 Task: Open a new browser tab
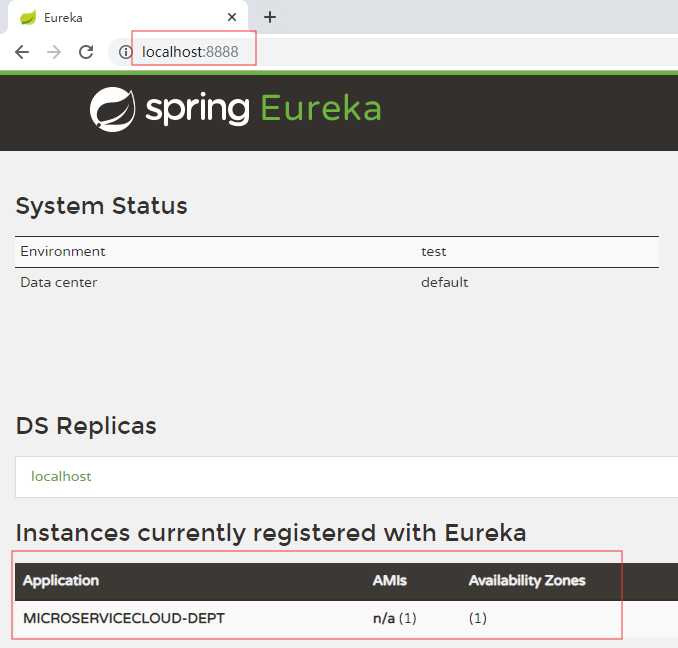coord(270,17)
